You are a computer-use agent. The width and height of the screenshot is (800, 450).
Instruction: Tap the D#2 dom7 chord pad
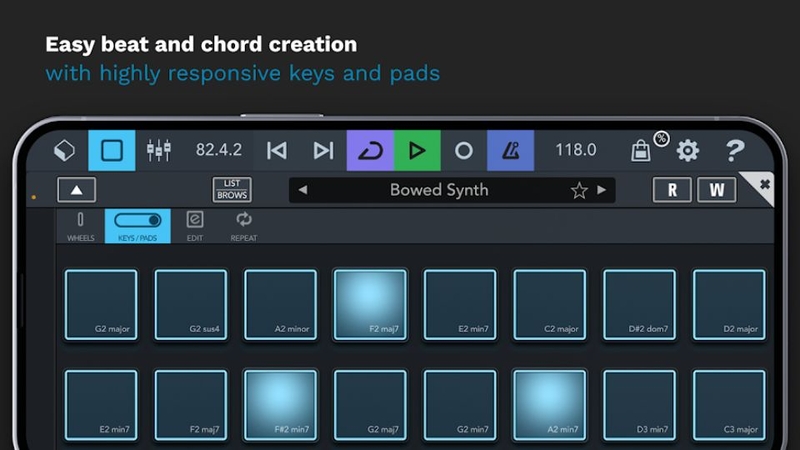[x=639, y=305]
